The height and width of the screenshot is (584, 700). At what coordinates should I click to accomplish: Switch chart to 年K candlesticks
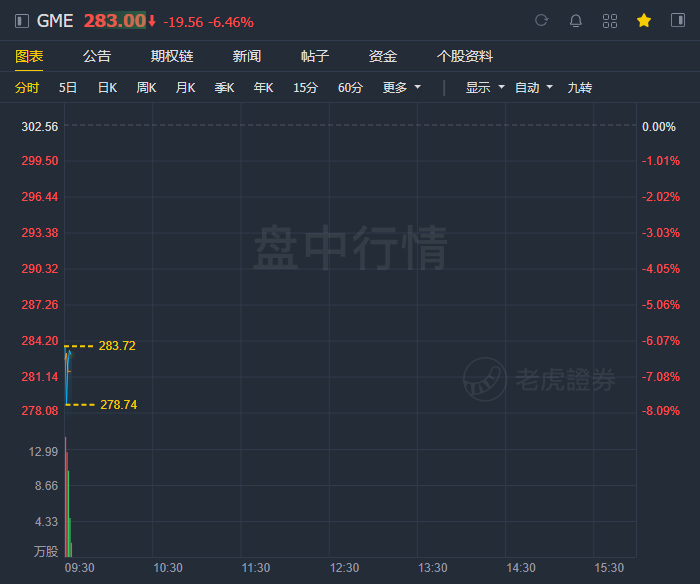[263, 88]
